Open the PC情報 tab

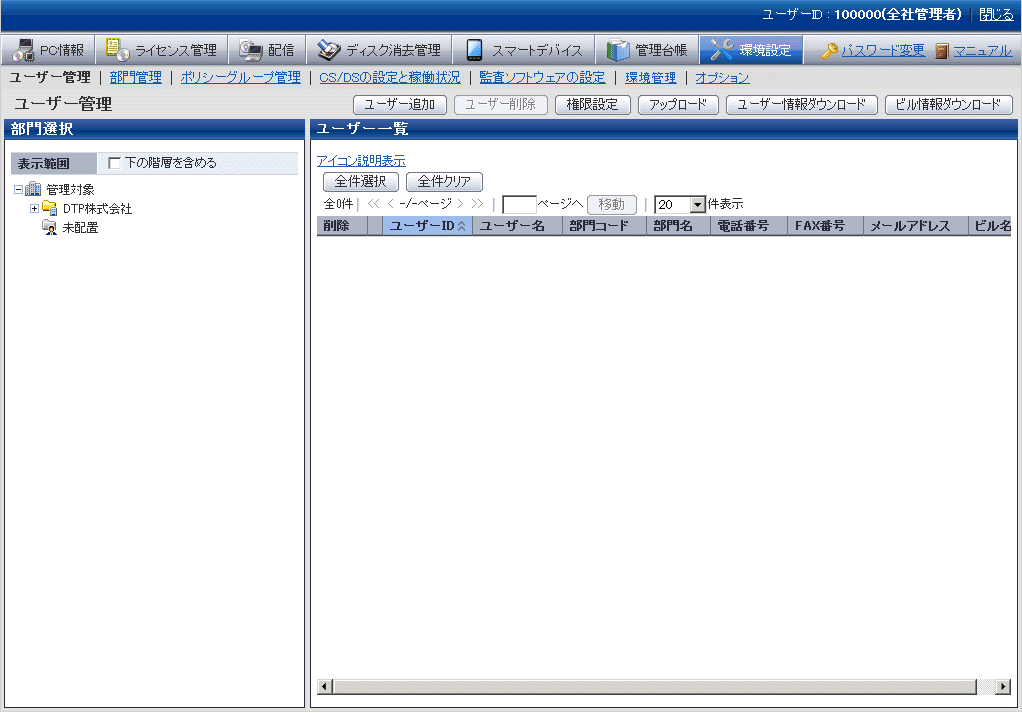pos(49,50)
